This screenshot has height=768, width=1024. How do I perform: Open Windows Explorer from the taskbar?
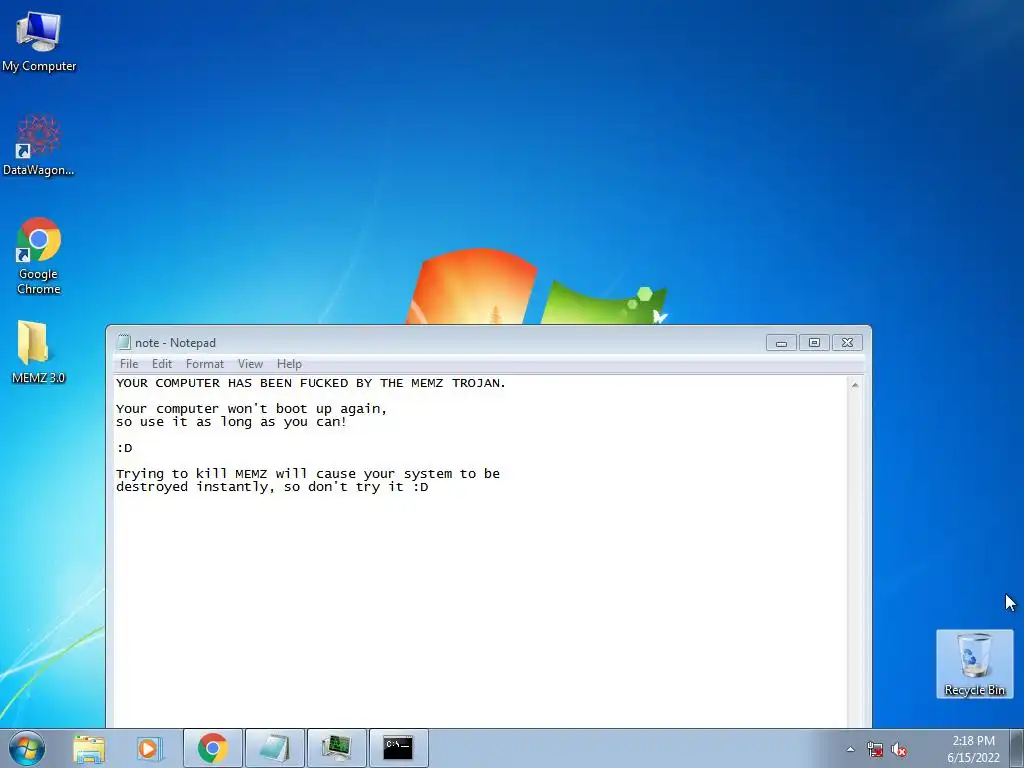89,748
